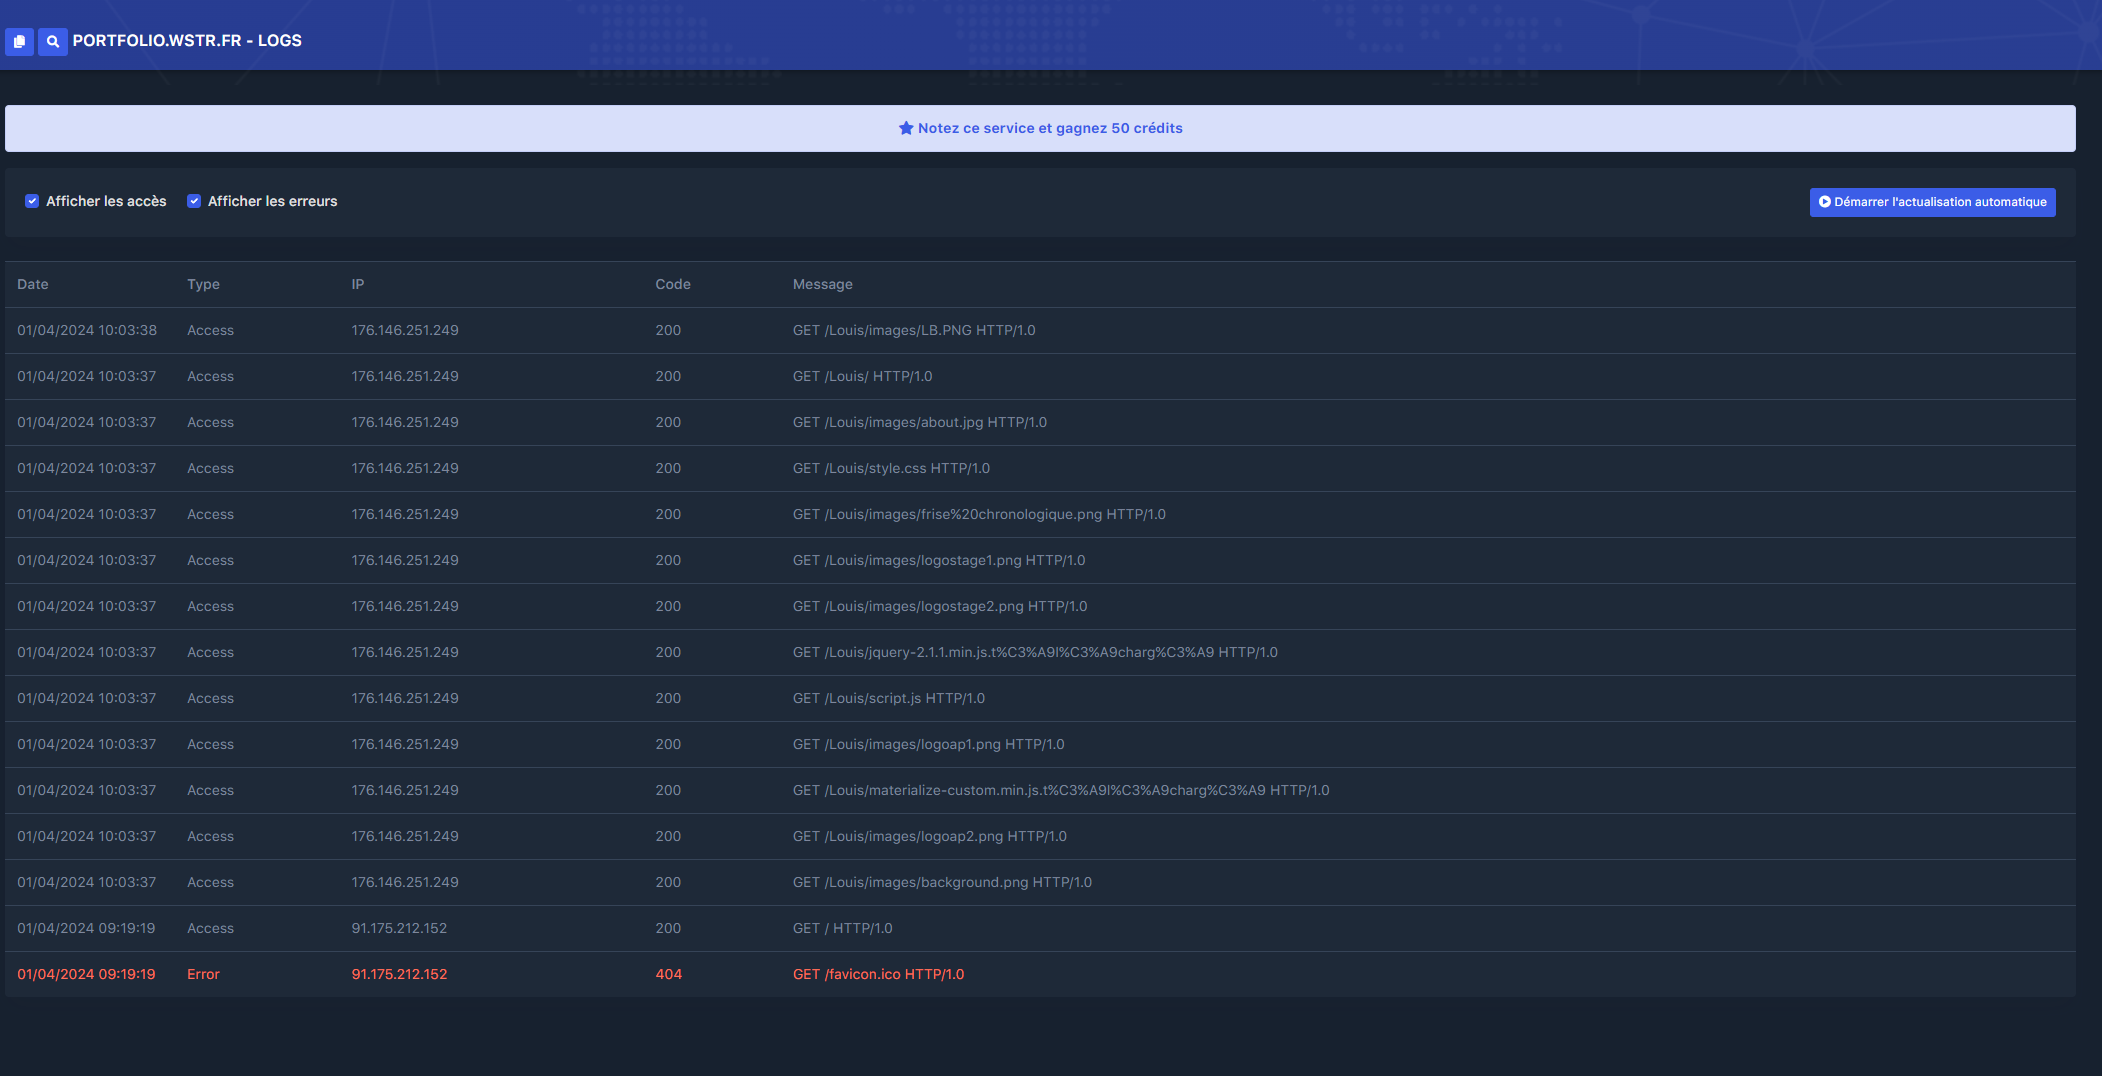Image resolution: width=2102 pixels, height=1076 pixels.
Task: Select the Message column header
Action: click(822, 284)
